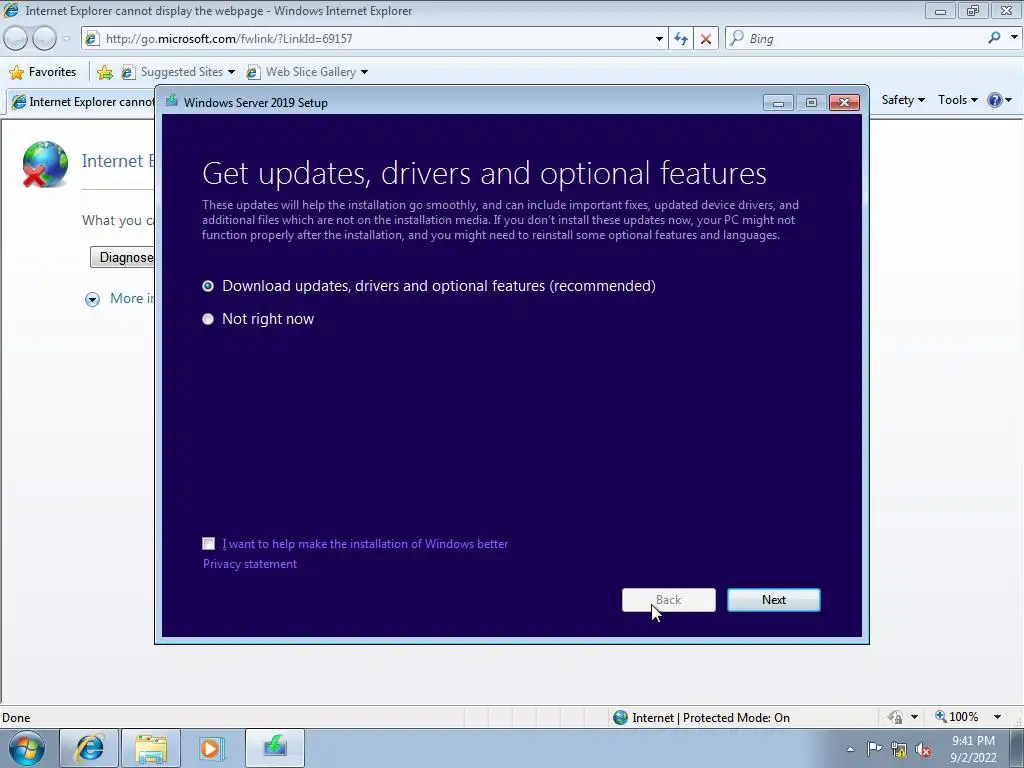Minimize the Windows Server 2019 Setup window
Screen dimensions: 1024x768
click(778, 103)
